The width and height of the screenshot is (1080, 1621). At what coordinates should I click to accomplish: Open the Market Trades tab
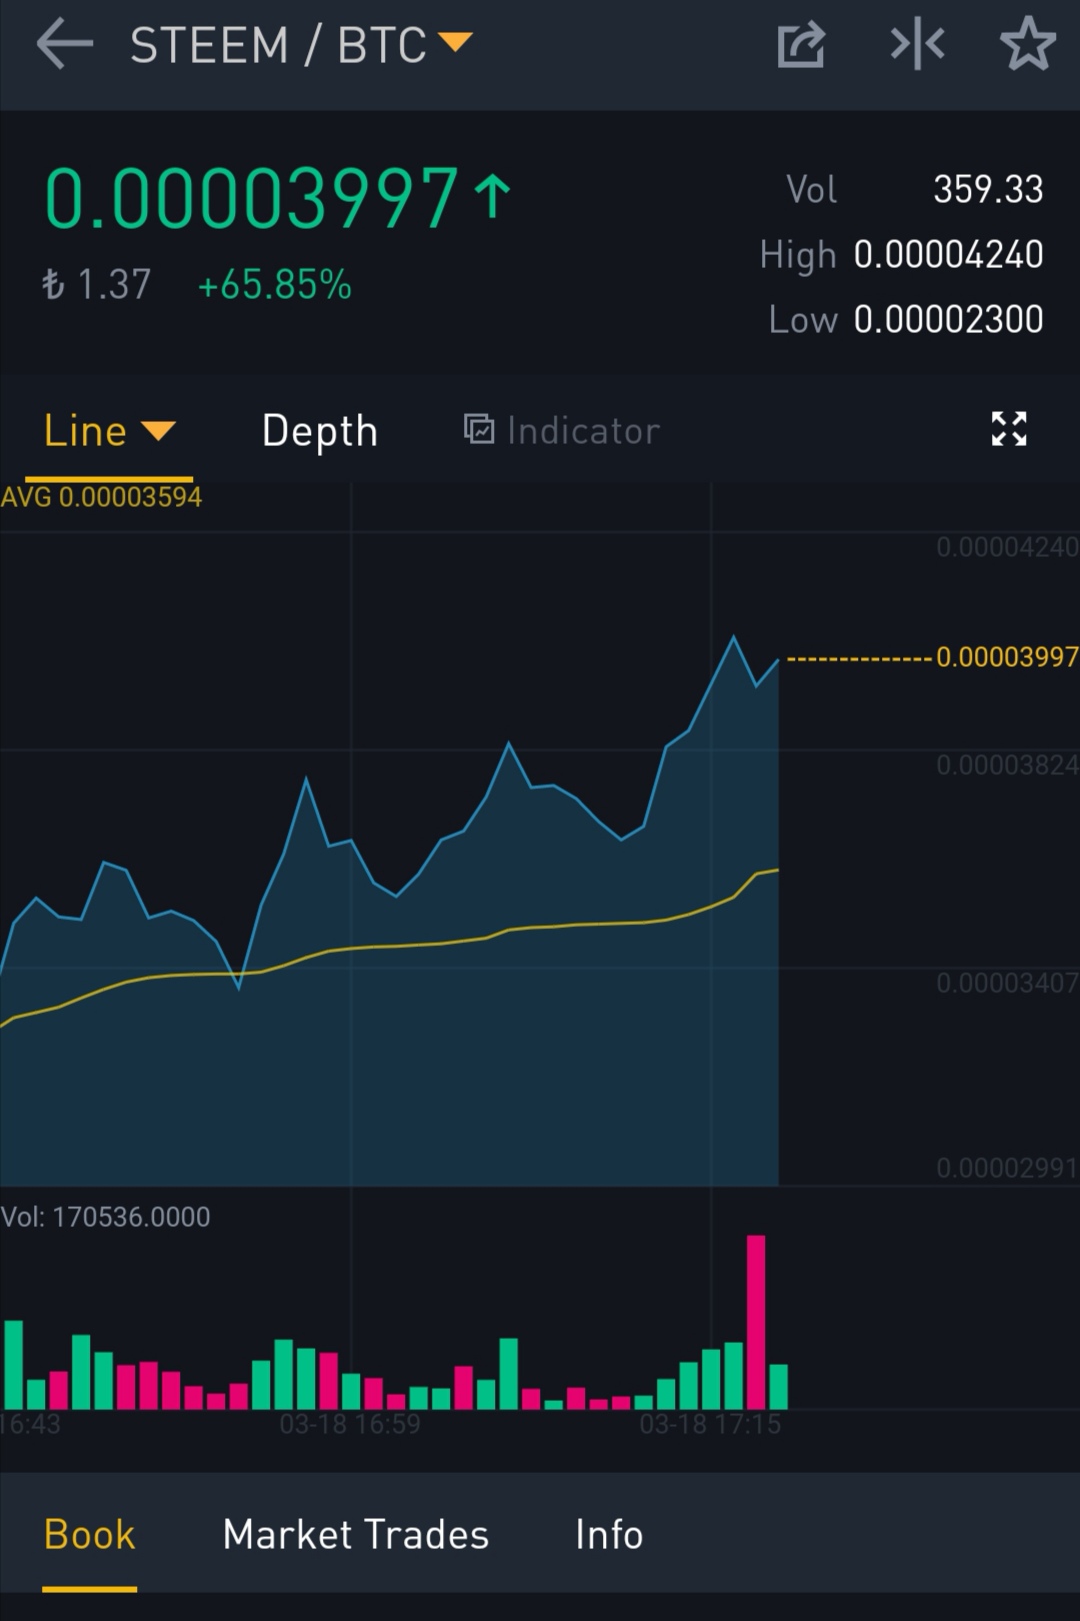[355, 1534]
